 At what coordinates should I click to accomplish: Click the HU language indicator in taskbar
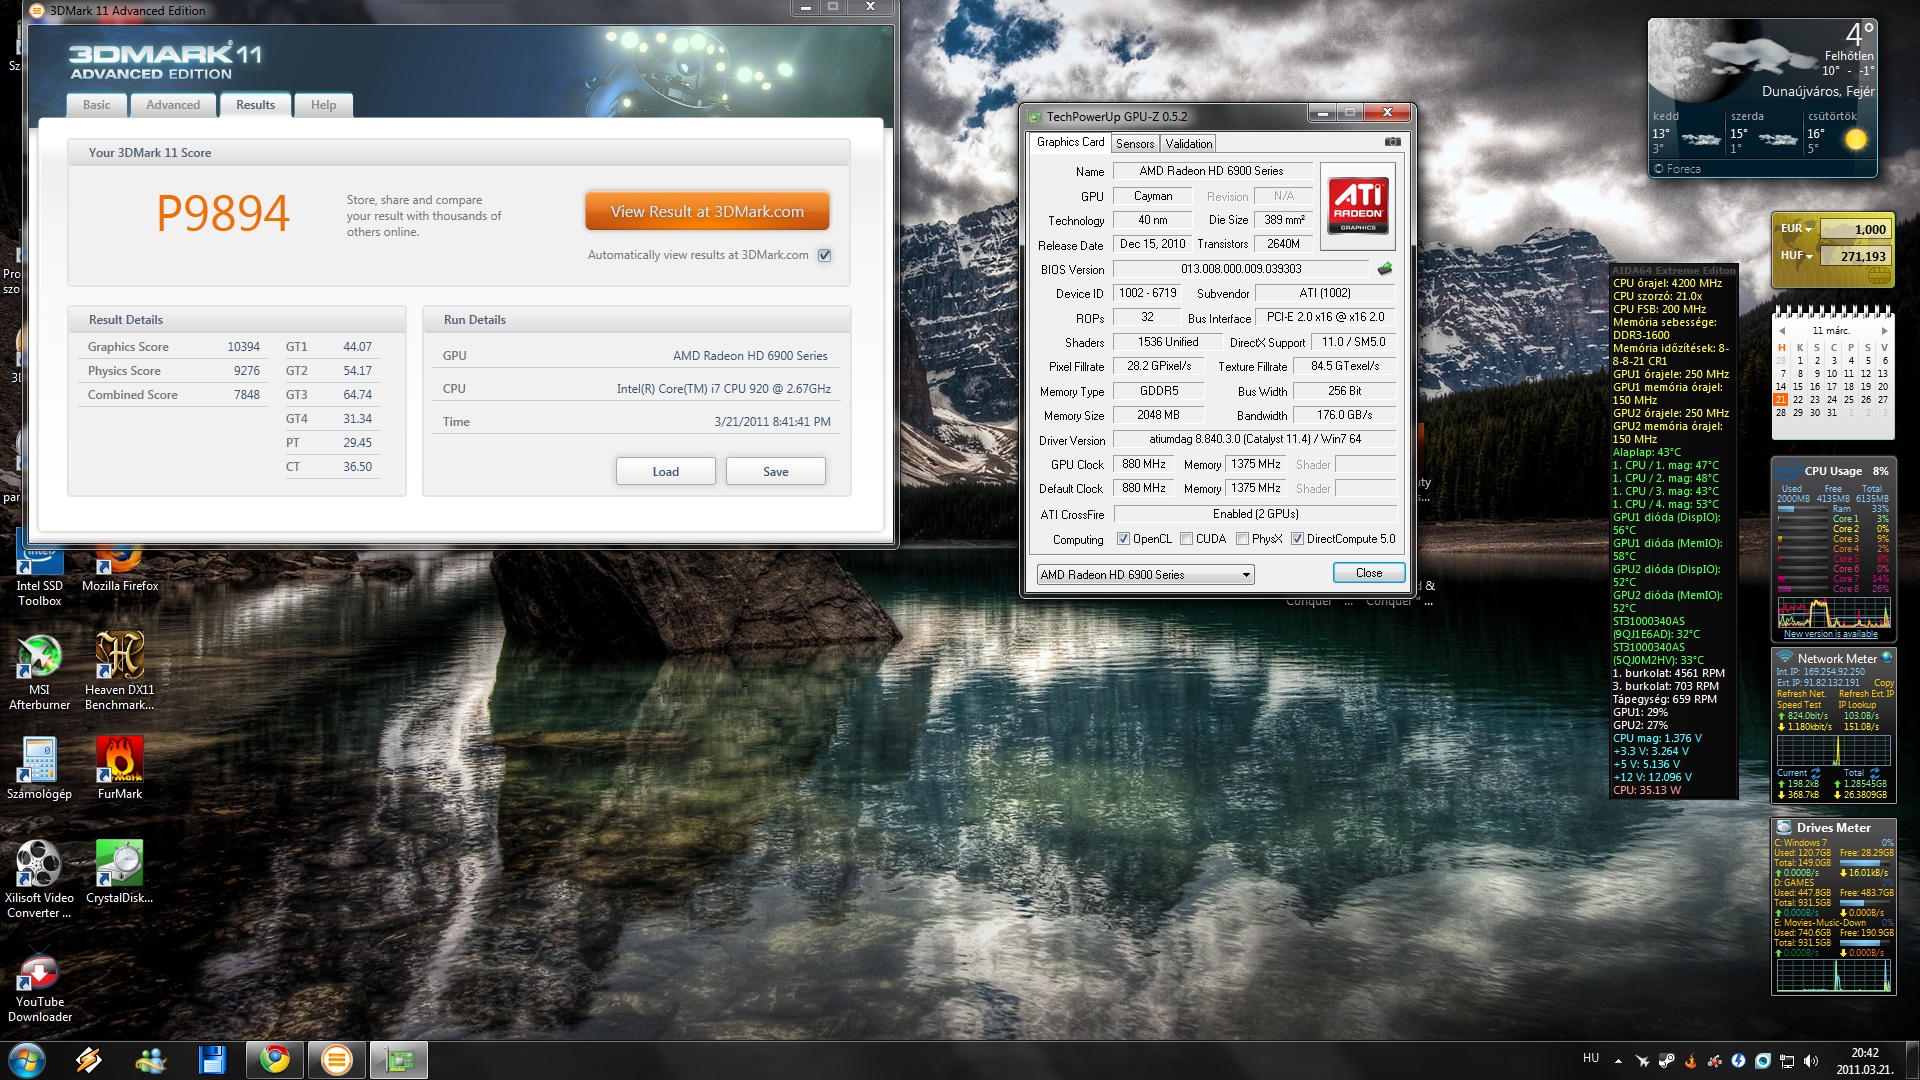pyautogui.click(x=1591, y=1058)
